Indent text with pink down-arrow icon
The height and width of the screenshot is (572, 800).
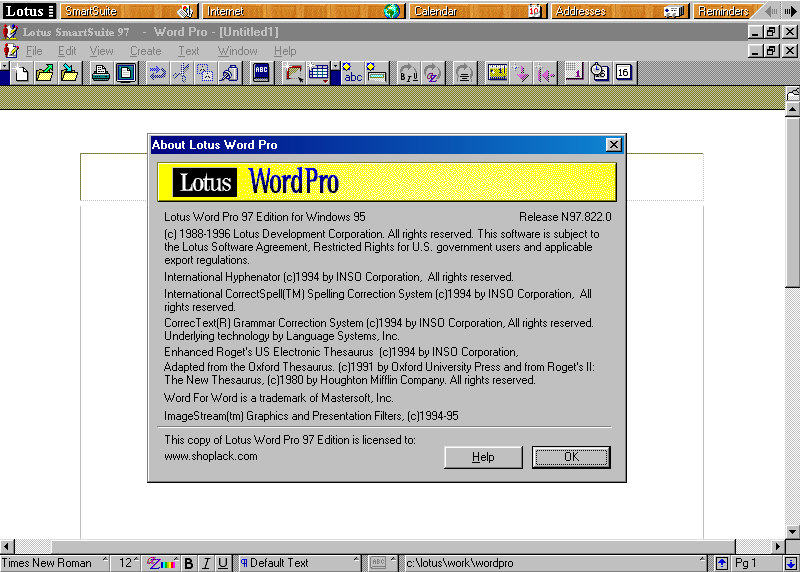[x=521, y=73]
